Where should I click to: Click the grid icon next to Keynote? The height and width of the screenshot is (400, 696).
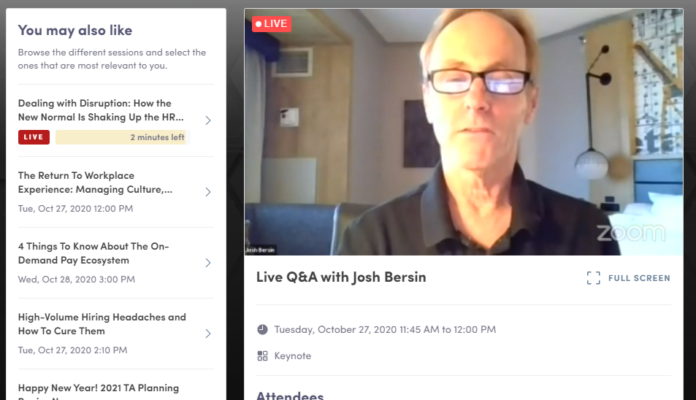262,356
